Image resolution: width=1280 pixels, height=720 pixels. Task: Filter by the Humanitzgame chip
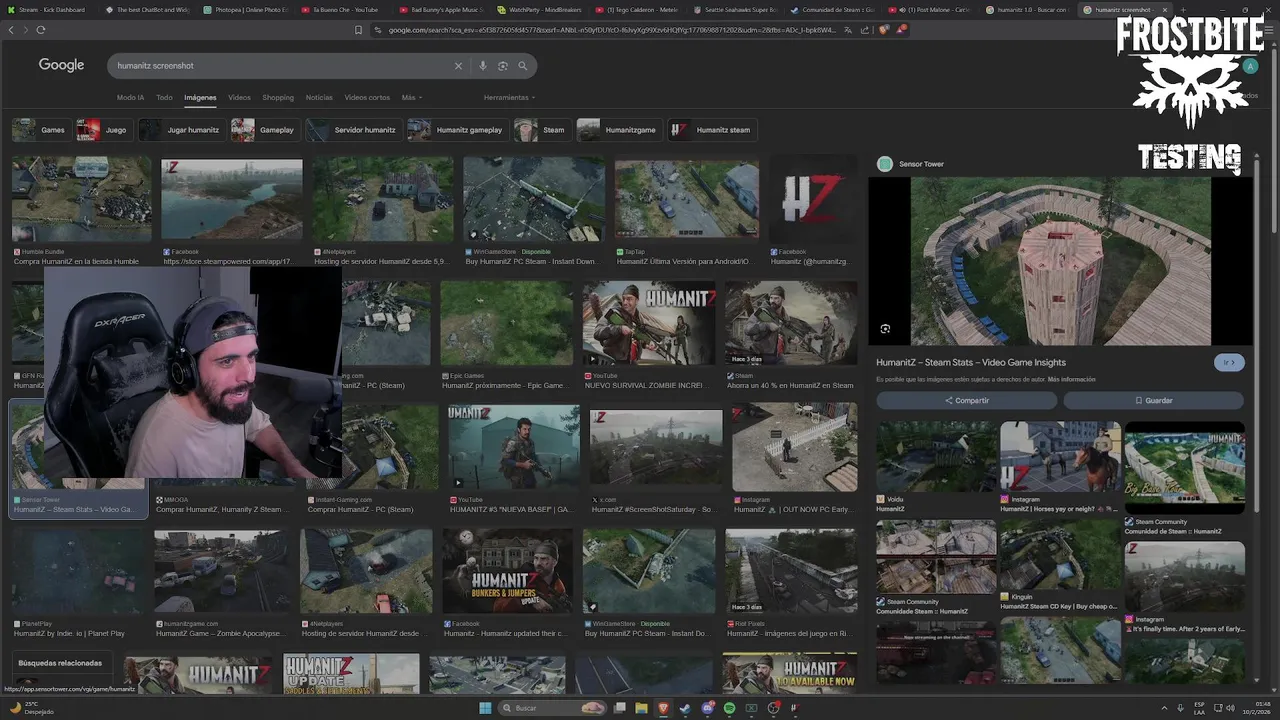click(619, 130)
